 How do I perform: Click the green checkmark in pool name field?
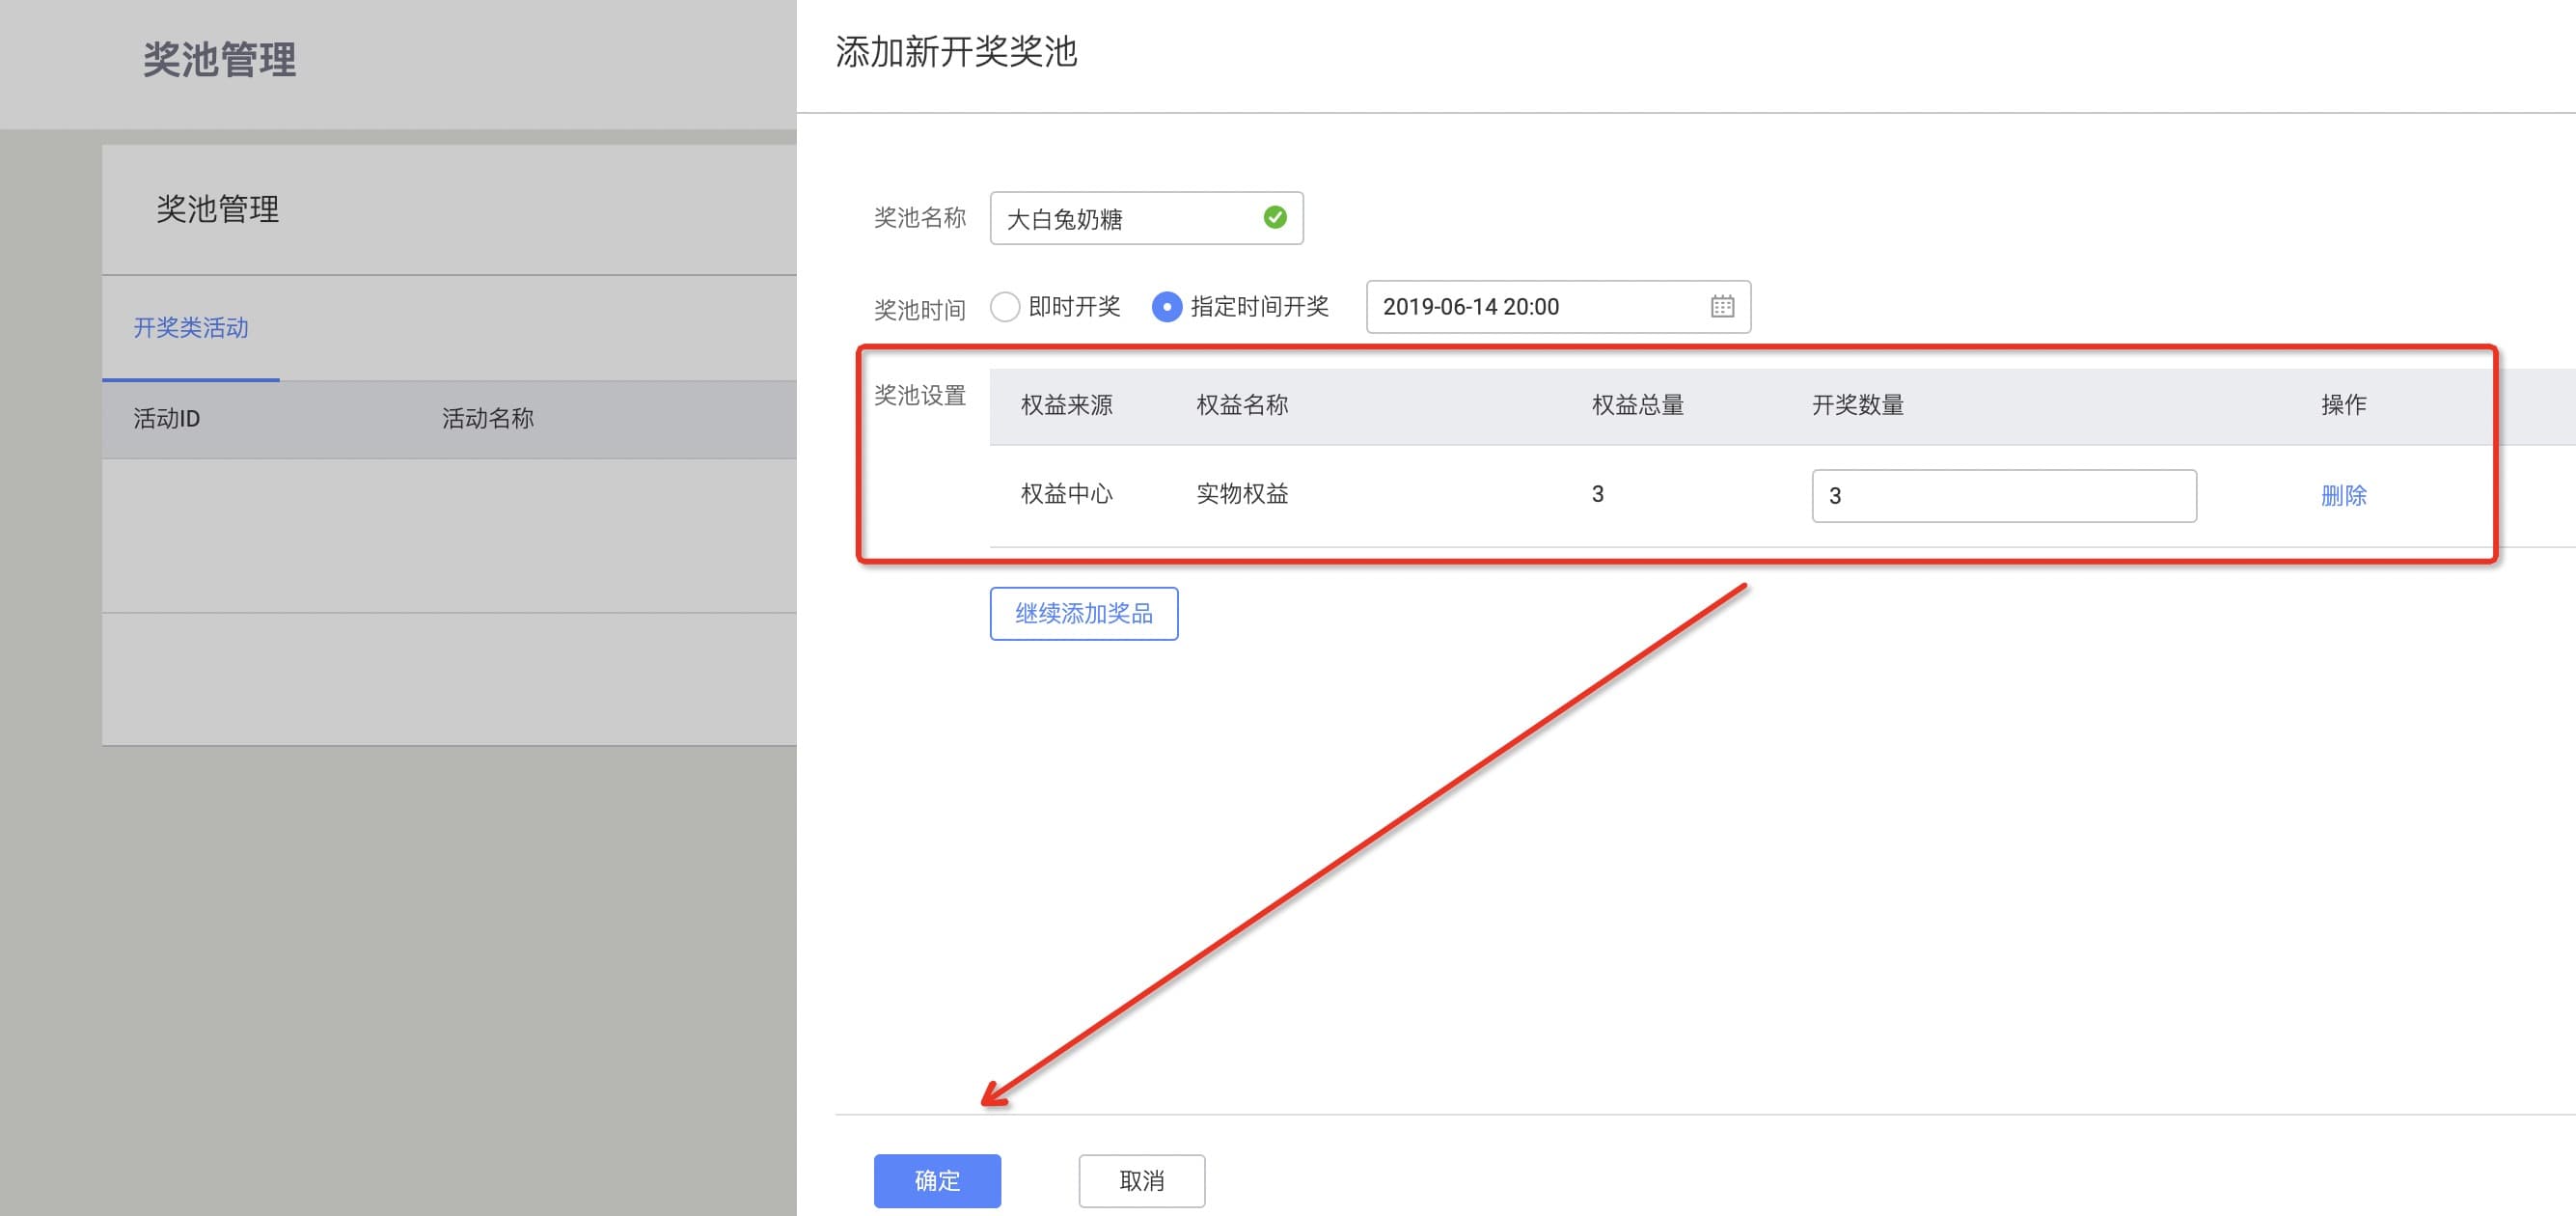coord(1275,217)
